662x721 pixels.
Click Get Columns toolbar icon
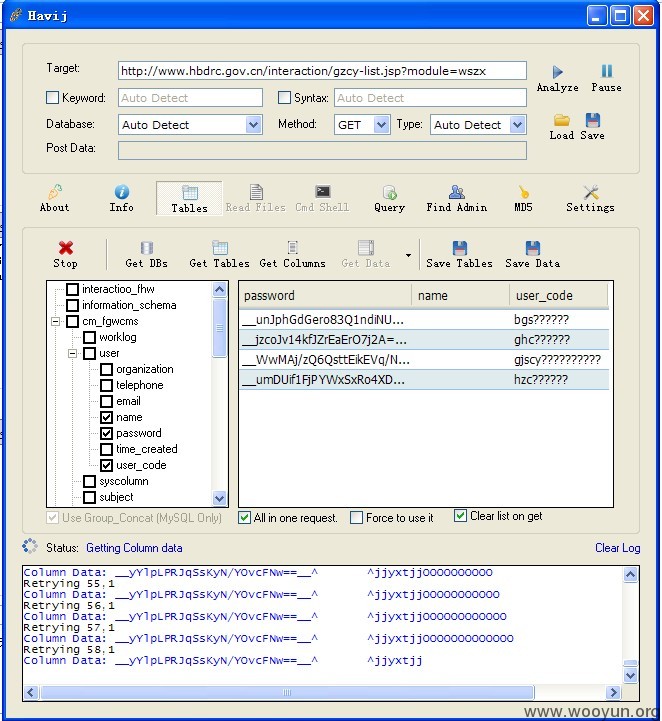pyautogui.click(x=292, y=255)
